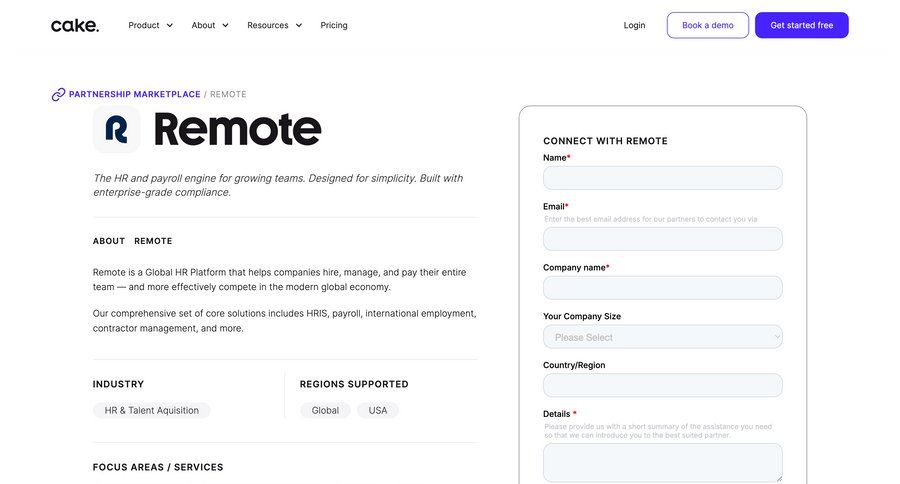900x484 pixels.
Task: Expand the Resources navigation menu
Action: (x=274, y=25)
